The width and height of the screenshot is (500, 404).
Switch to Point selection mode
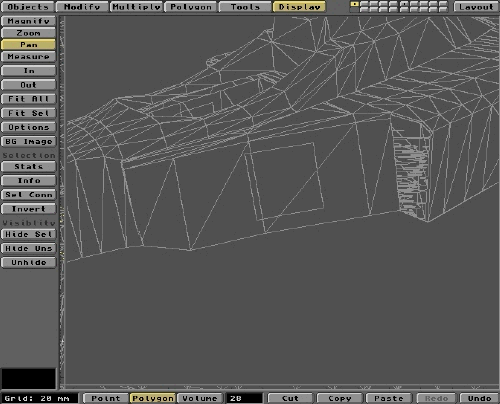[x=106, y=398]
